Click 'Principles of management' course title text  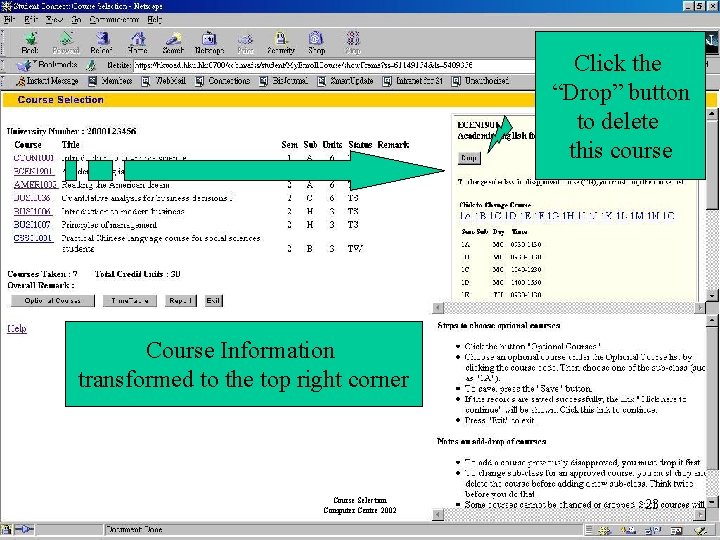pos(109,225)
